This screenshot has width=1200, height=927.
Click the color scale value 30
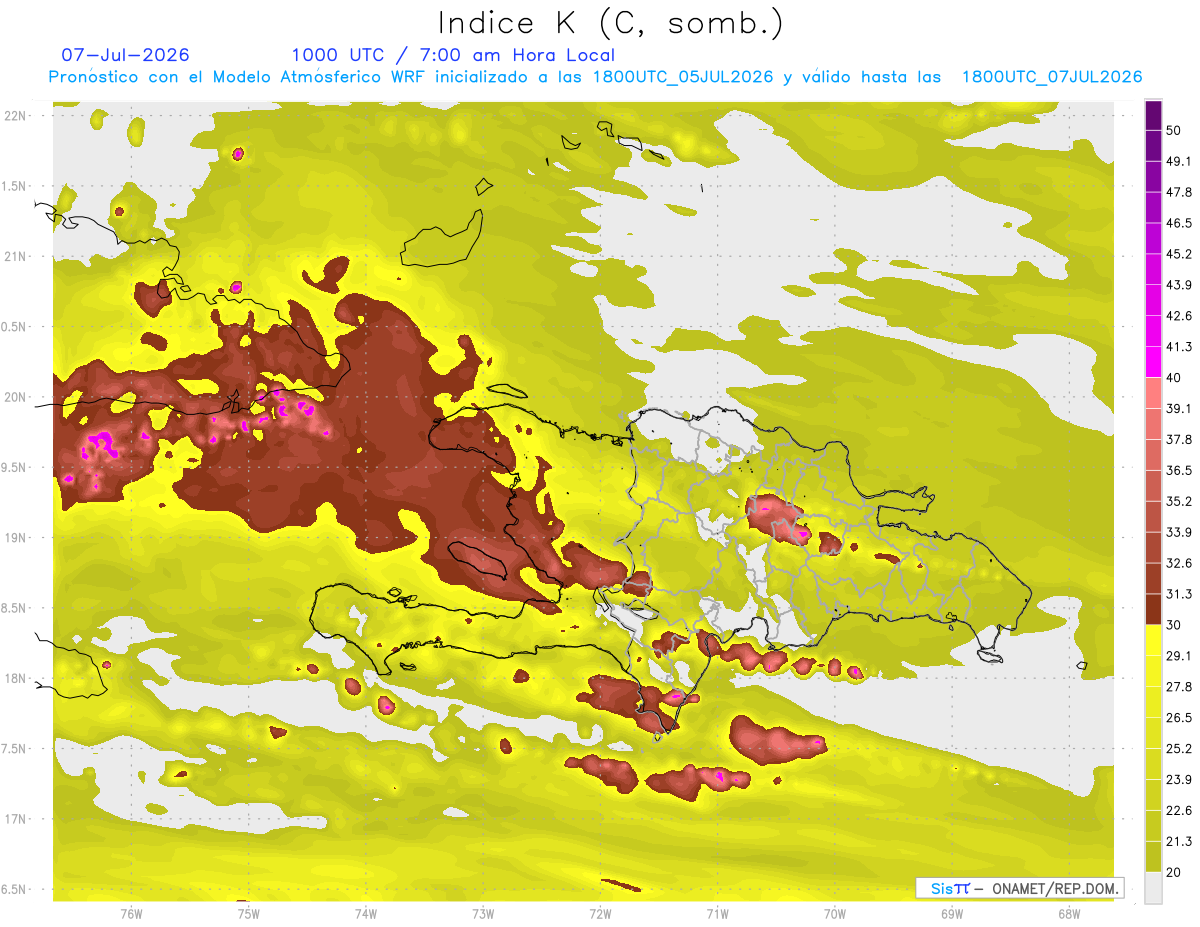(x=1174, y=625)
